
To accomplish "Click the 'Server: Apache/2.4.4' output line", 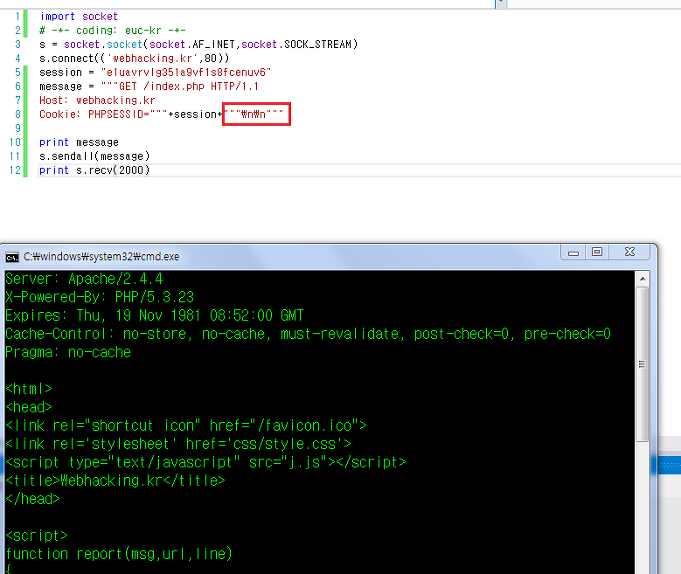I will click(84, 279).
